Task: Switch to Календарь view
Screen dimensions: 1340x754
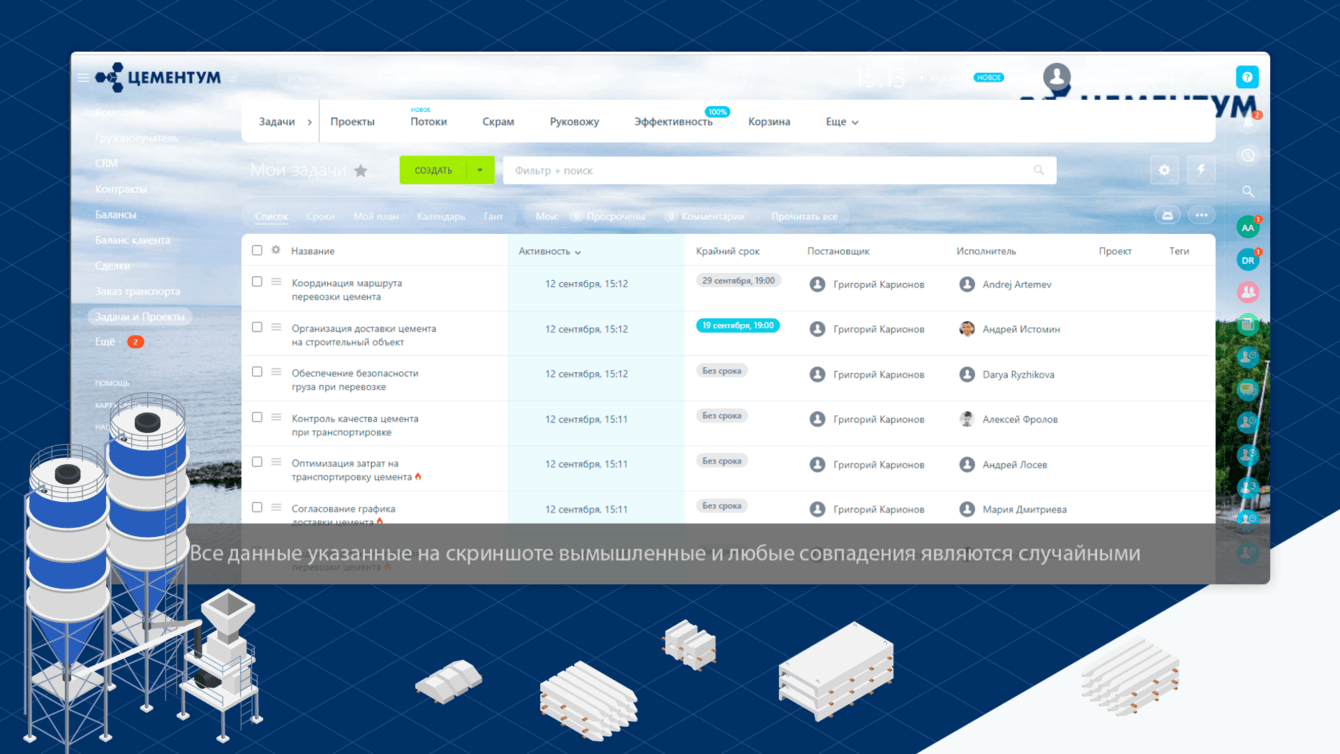Action: click(x=441, y=216)
